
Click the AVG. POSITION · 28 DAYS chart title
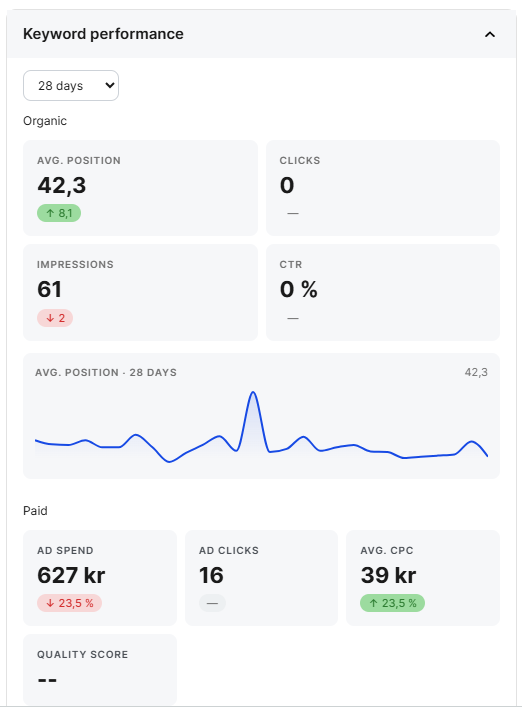(106, 373)
